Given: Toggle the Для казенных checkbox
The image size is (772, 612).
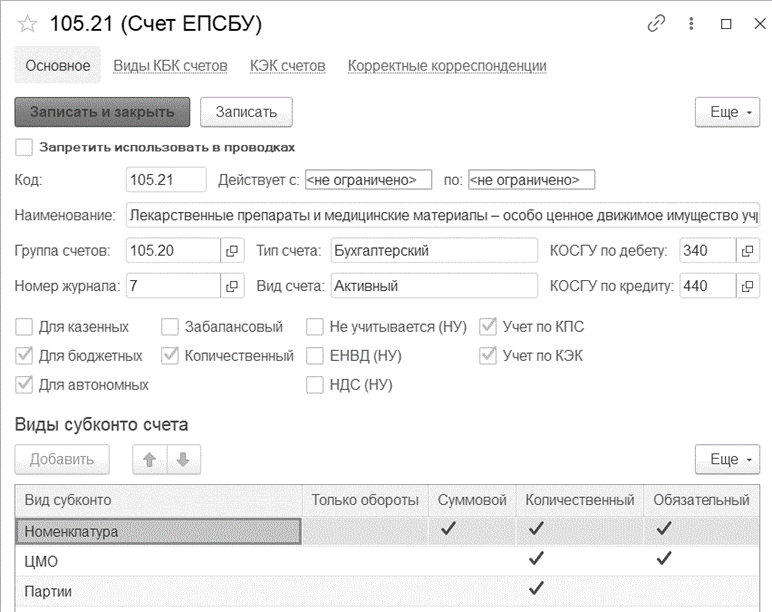Looking at the screenshot, I should pyautogui.click(x=24, y=327).
